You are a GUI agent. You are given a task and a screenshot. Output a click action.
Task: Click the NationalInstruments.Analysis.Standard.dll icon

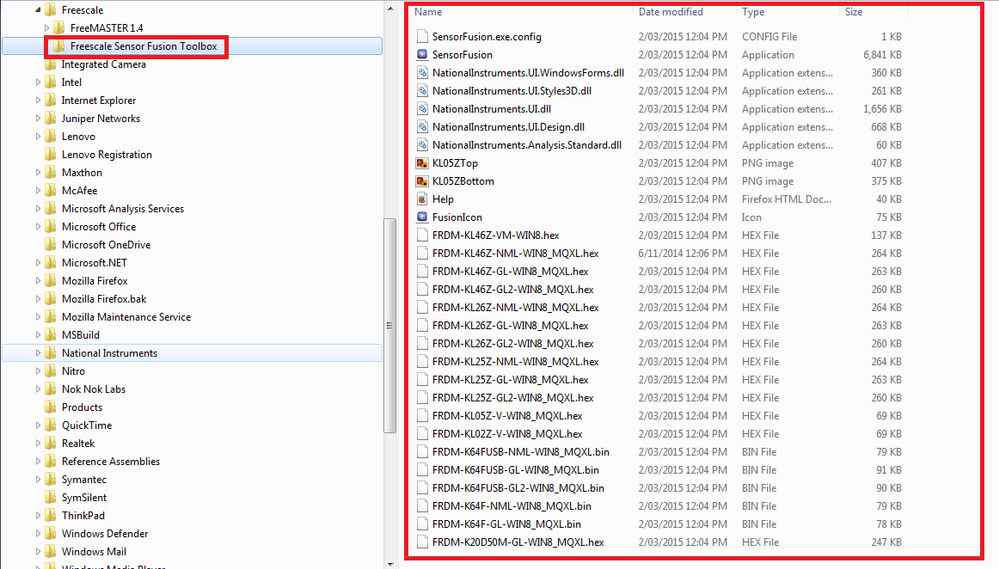(x=422, y=145)
